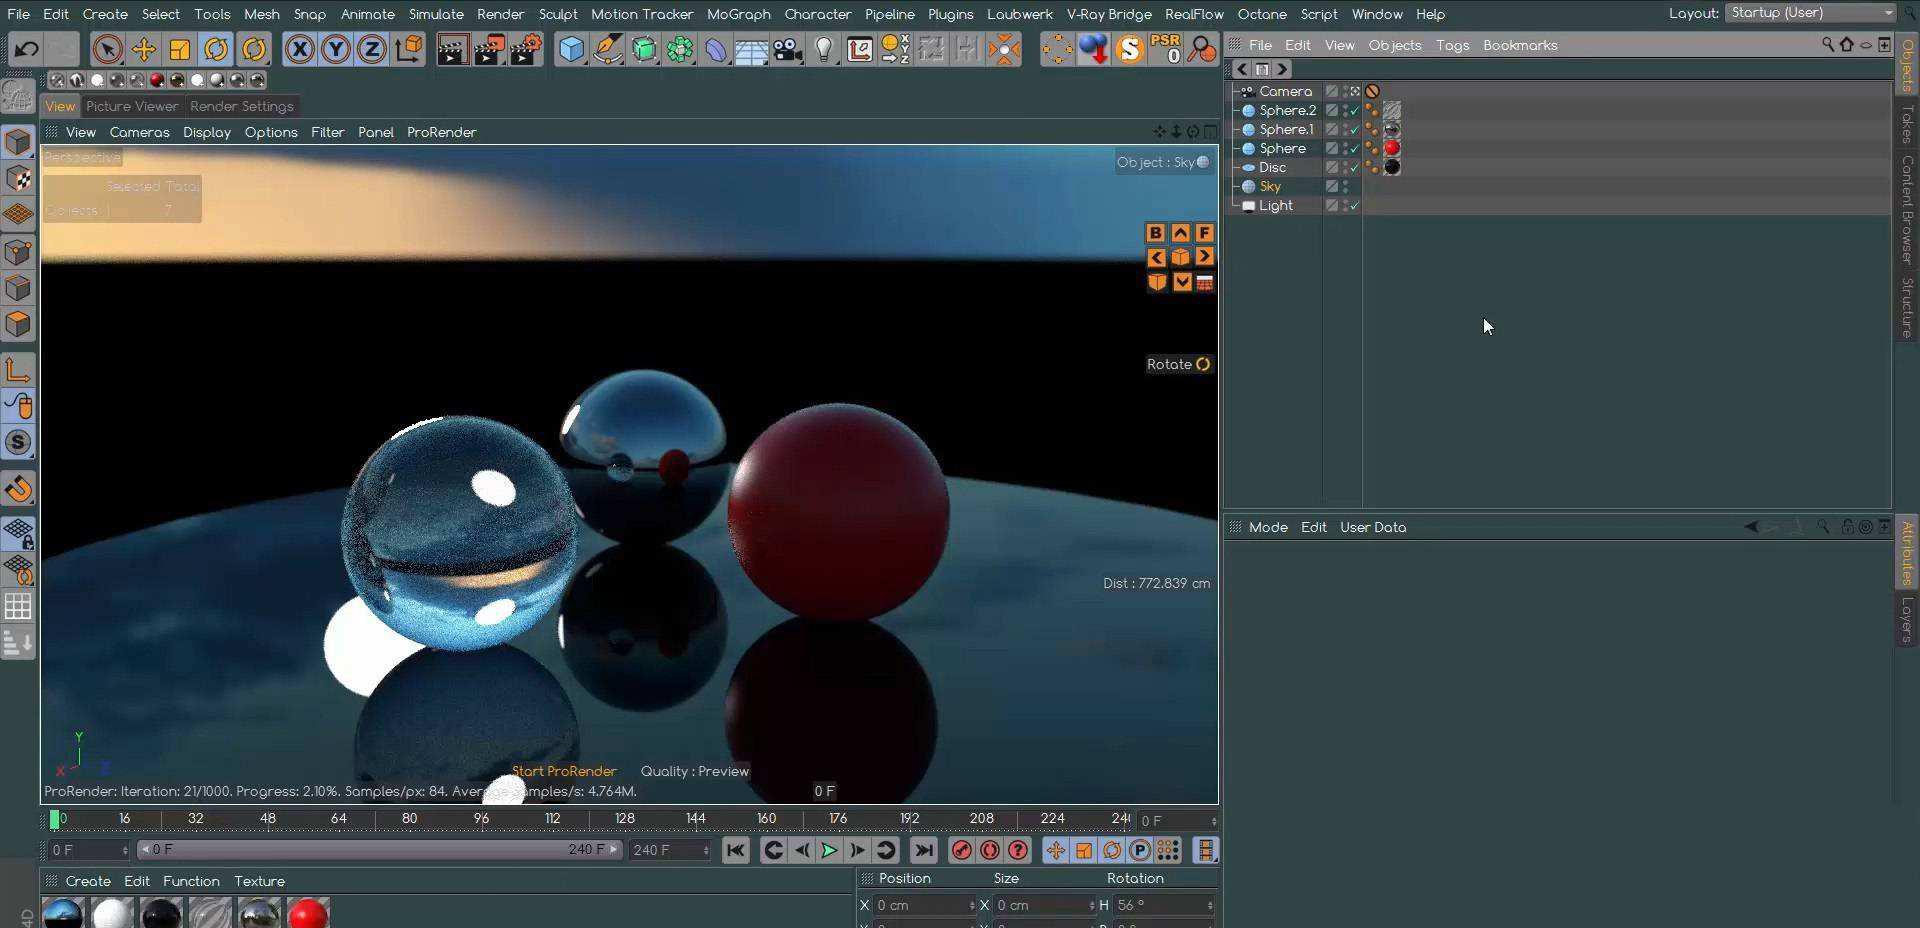Toggle enable checkmark for Light
The width and height of the screenshot is (1920, 928).
pyautogui.click(x=1355, y=205)
